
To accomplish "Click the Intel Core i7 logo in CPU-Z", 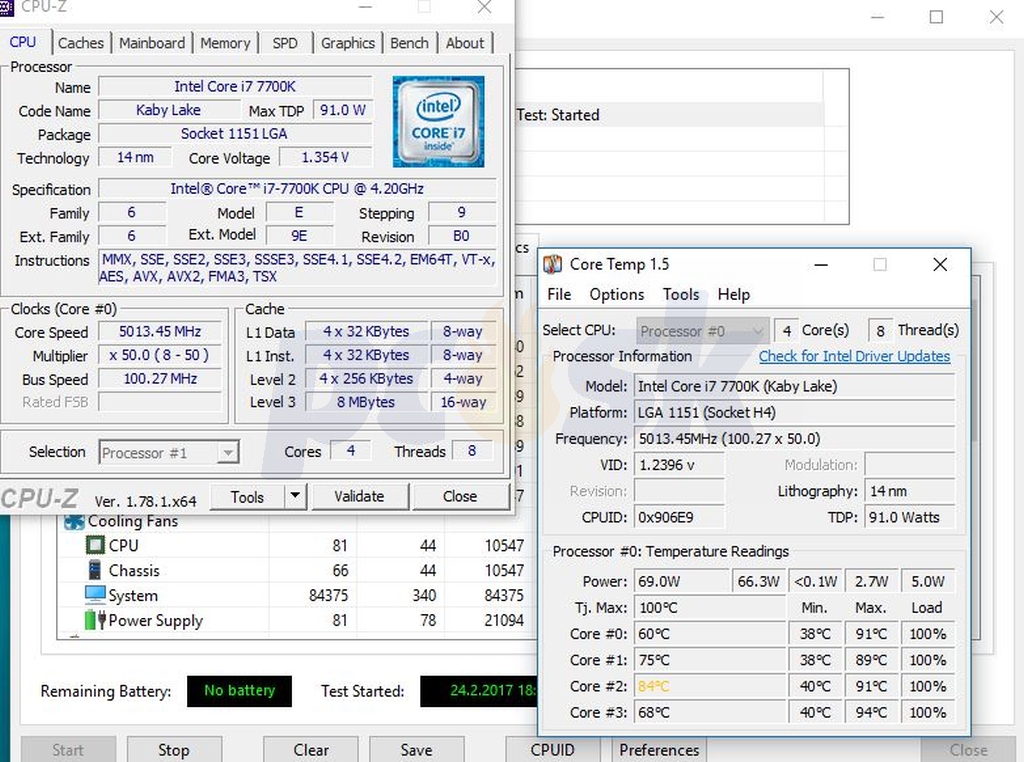I will 438,121.
